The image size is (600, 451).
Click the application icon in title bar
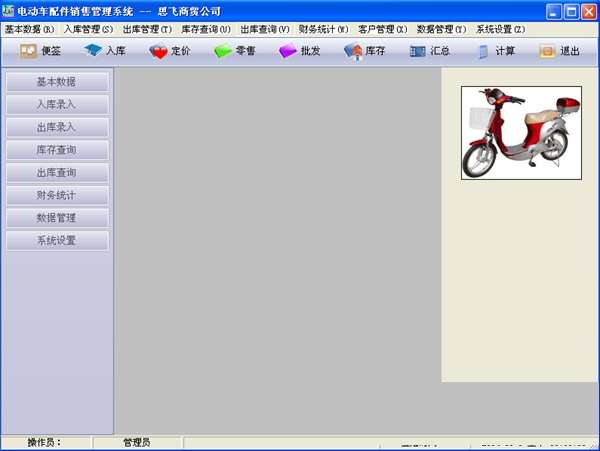(x=8, y=11)
